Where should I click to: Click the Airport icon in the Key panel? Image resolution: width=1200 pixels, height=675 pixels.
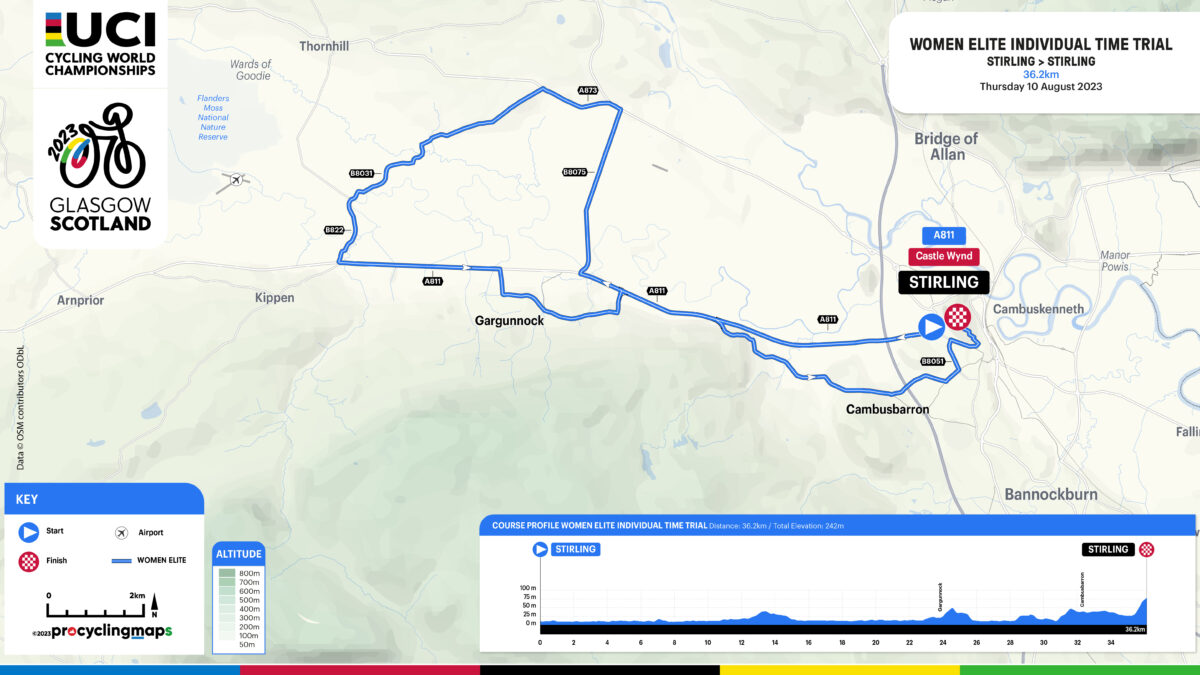click(121, 532)
